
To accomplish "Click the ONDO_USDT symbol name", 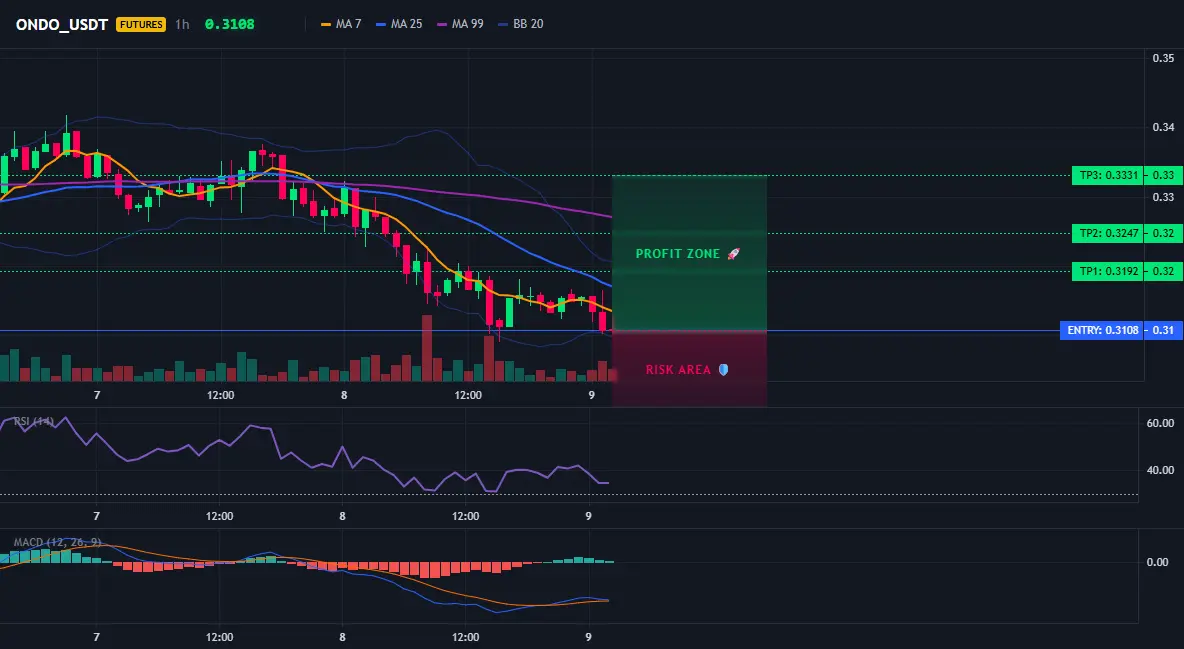I will coord(62,24).
